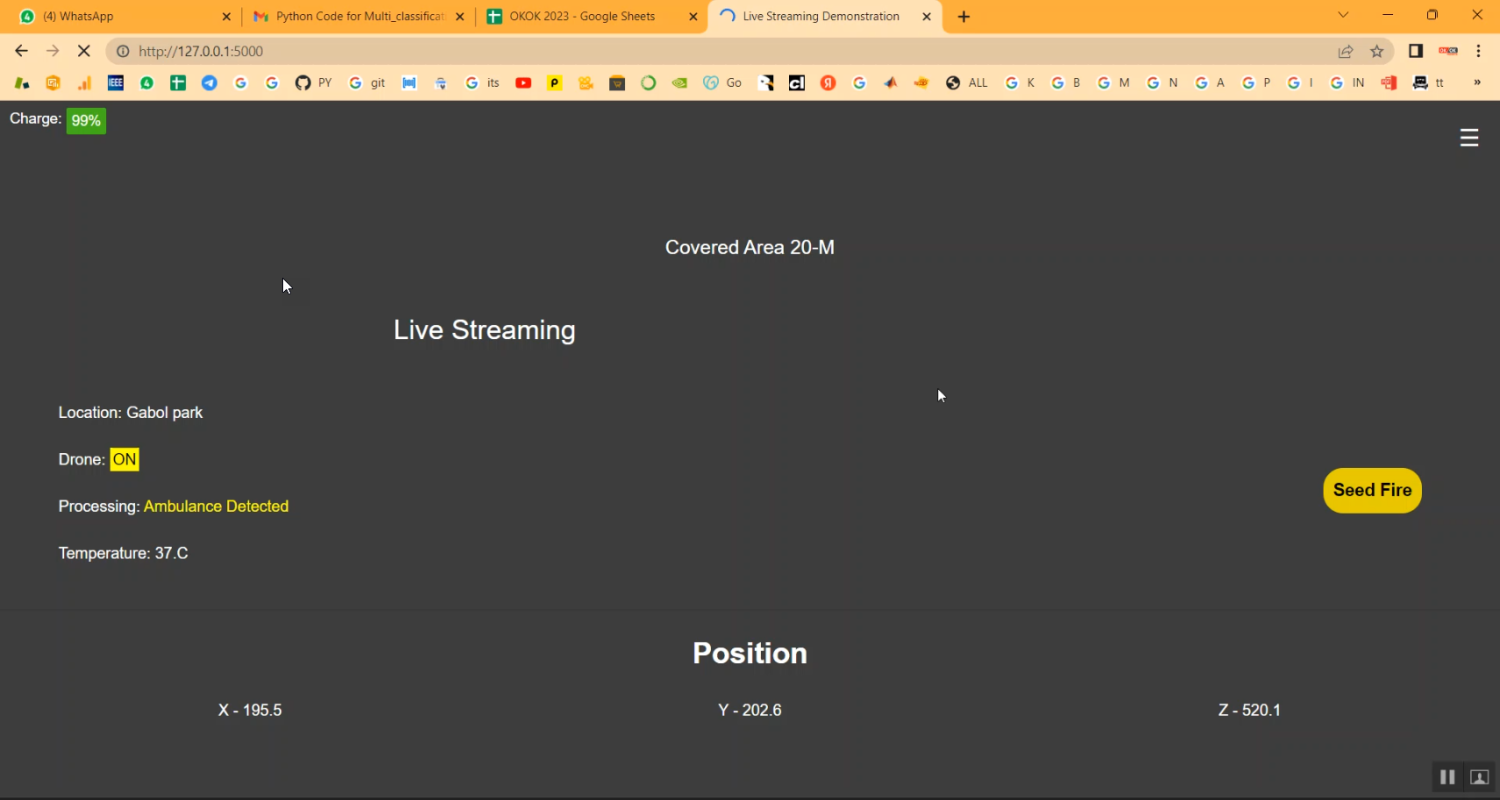Go forward to the next page
The width and height of the screenshot is (1500, 800).
pos(53,51)
